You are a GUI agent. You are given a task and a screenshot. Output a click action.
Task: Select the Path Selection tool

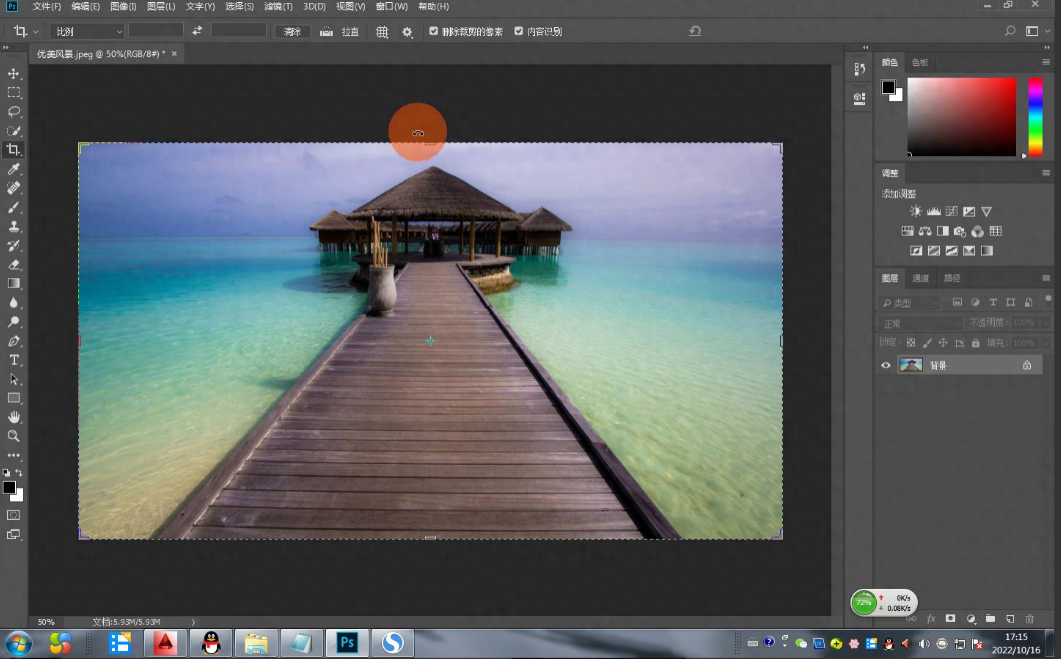click(x=14, y=379)
